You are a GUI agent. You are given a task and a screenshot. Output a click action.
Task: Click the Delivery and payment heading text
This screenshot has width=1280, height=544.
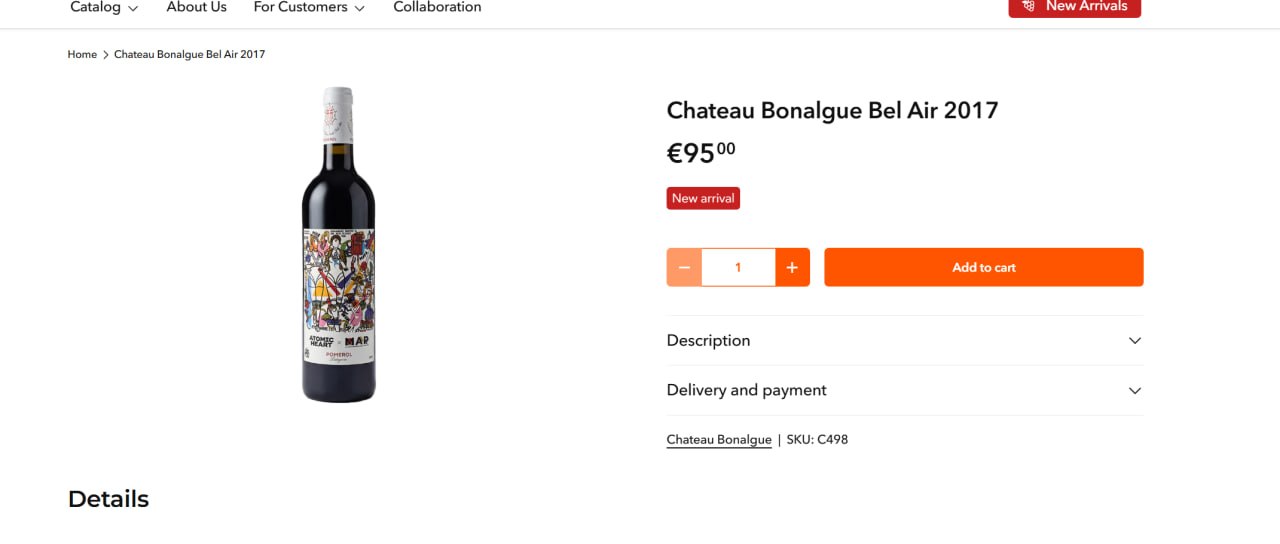click(x=746, y=390)
